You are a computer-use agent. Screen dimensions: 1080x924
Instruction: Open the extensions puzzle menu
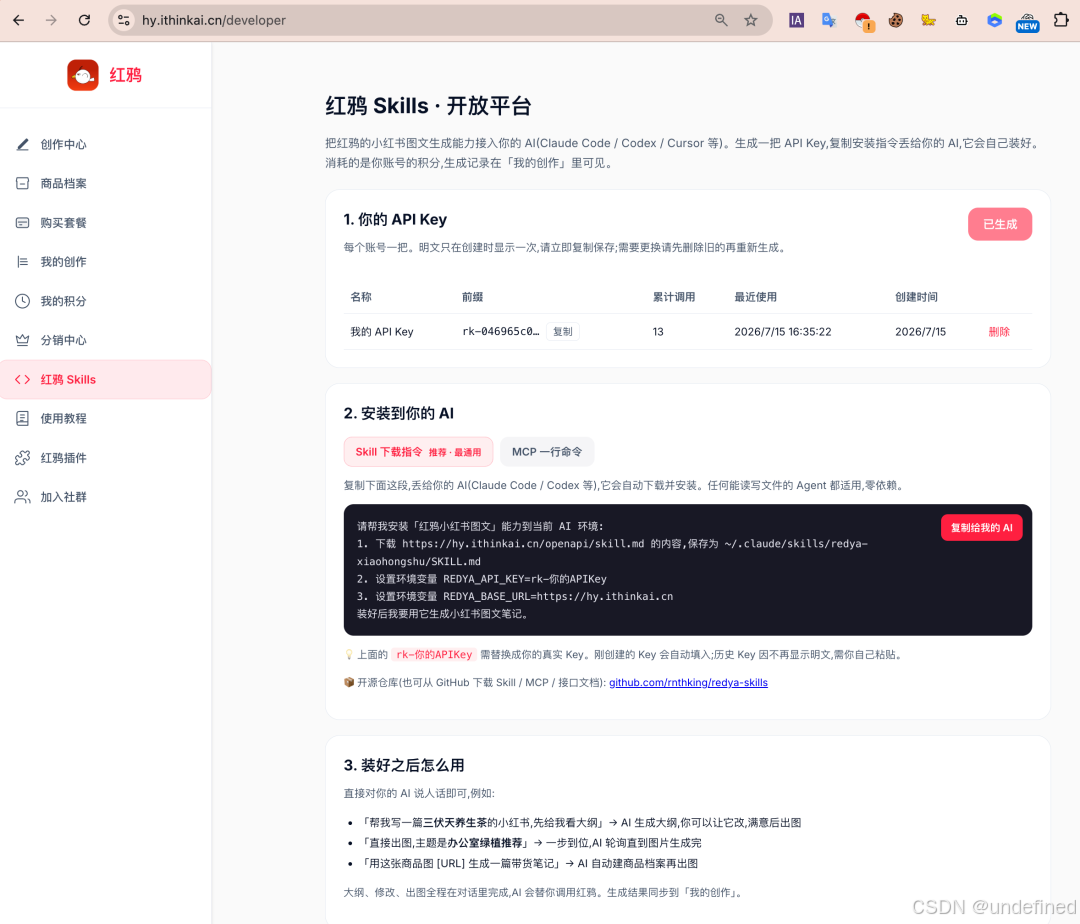tap(1061, 20)
